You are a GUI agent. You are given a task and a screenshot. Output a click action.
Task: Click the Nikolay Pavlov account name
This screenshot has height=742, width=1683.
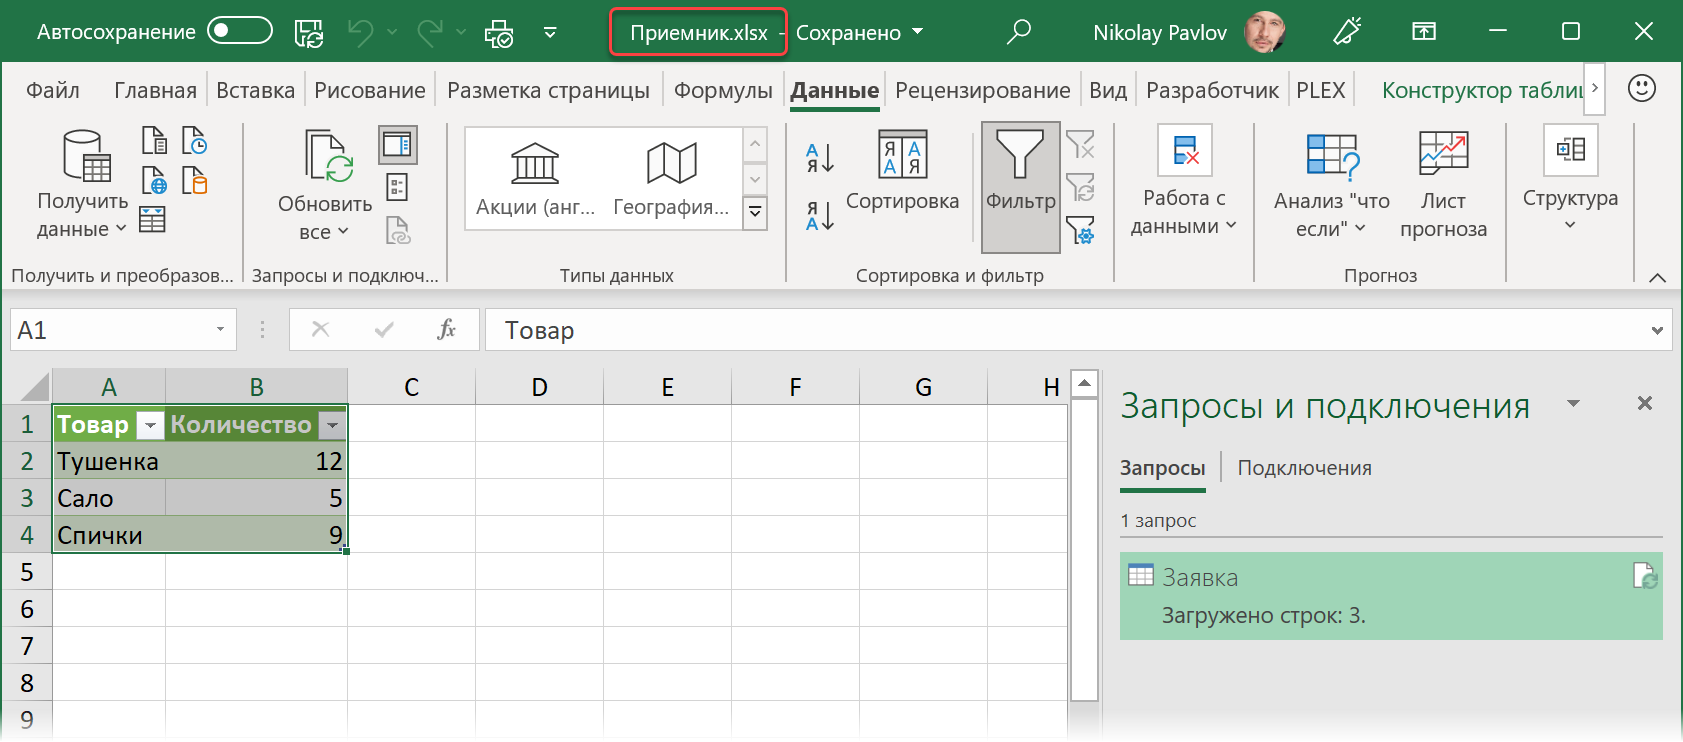tap(1160, 33)
